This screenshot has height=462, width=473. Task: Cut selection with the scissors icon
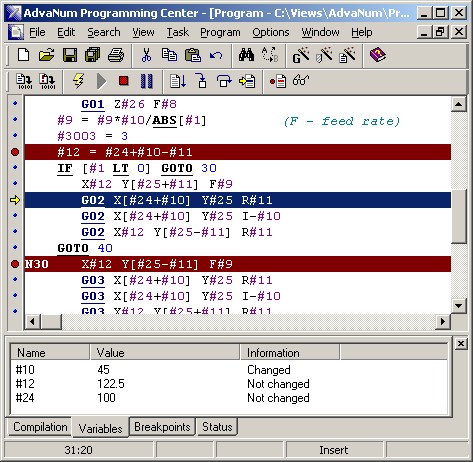coord(146,55)
